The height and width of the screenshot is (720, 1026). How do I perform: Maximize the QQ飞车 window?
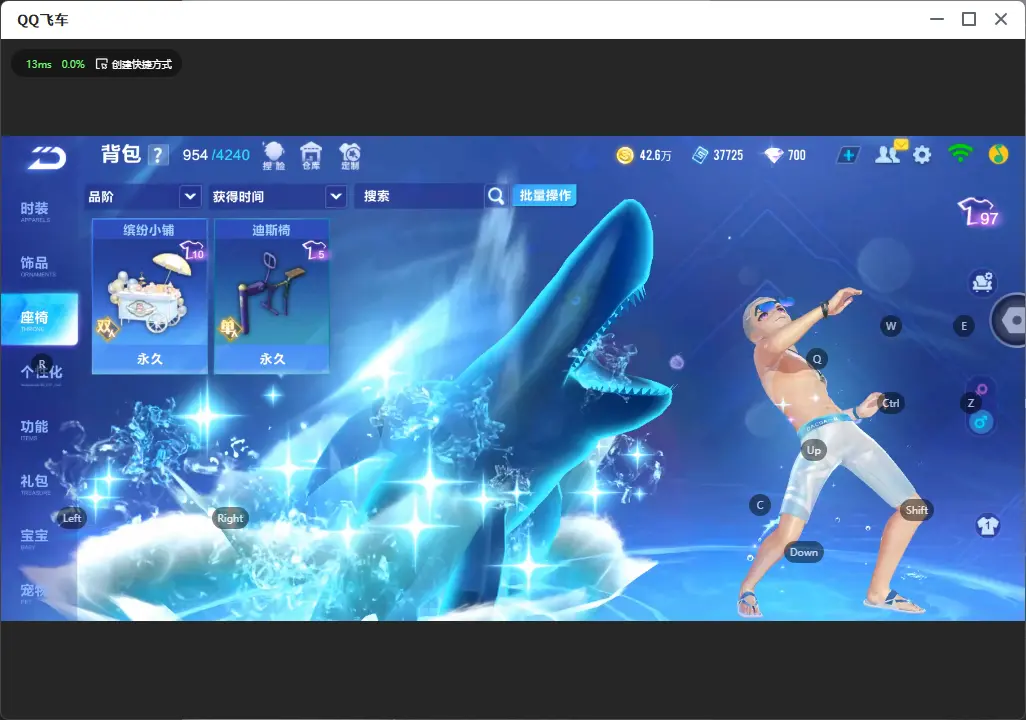[969, 20]
